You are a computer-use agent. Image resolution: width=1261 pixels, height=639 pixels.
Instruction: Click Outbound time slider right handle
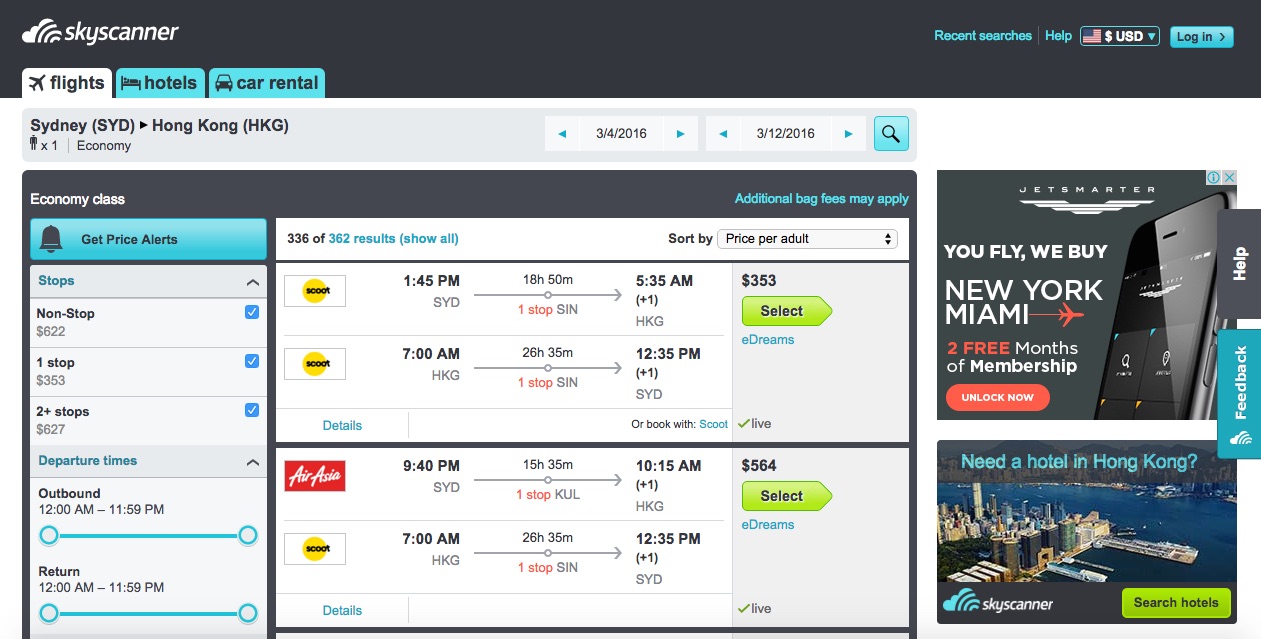pos(248,535)
